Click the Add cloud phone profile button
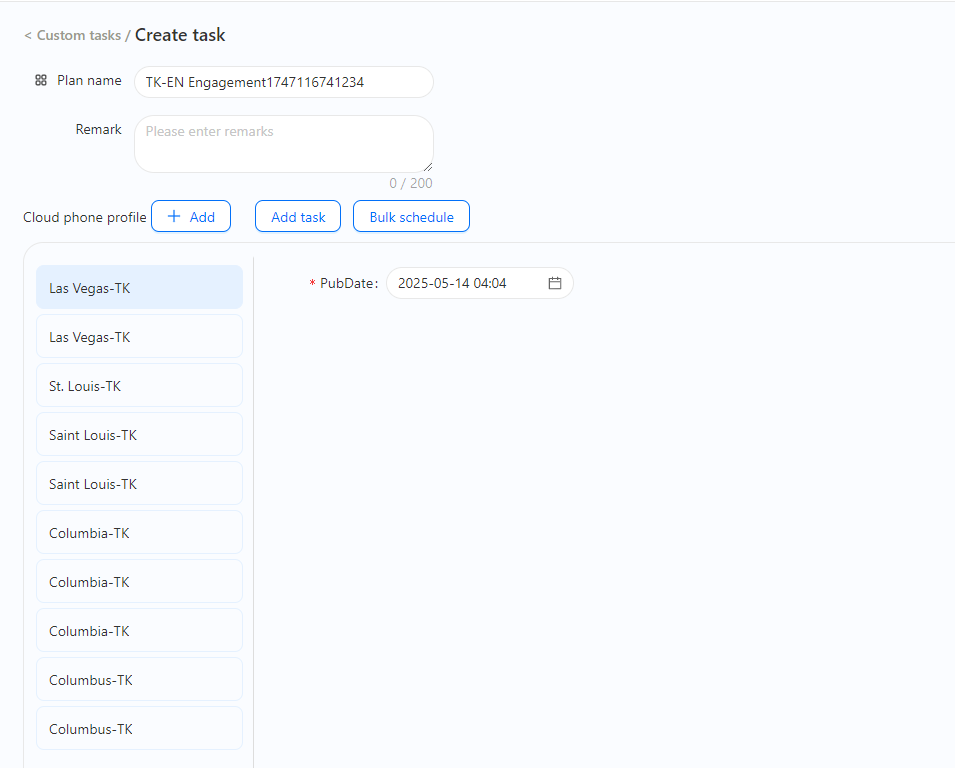The height and width of the screenshot is (768, 955). (x=191, y=216)
